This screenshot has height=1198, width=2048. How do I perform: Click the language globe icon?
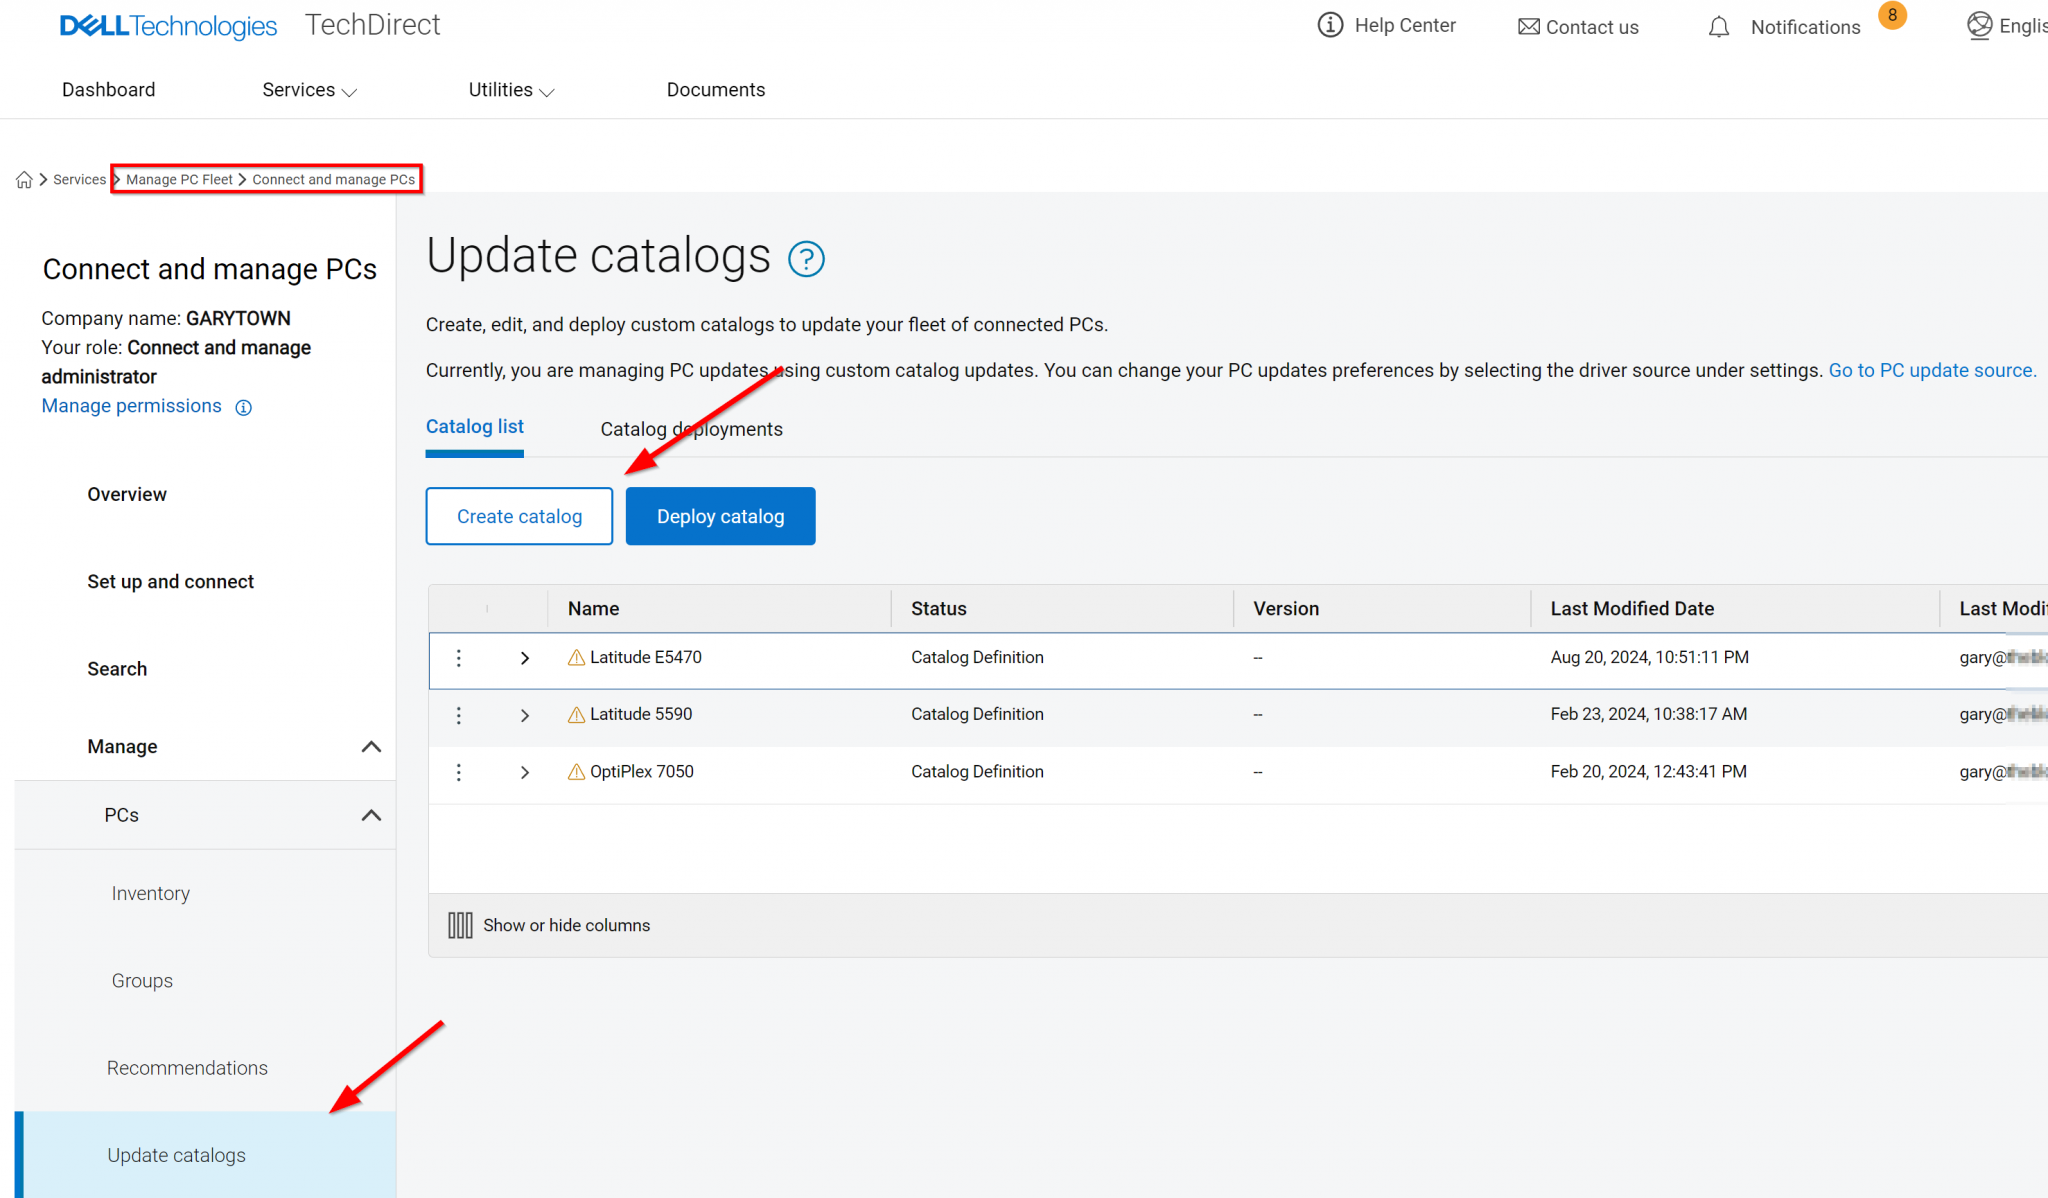tap(1979, 25)
